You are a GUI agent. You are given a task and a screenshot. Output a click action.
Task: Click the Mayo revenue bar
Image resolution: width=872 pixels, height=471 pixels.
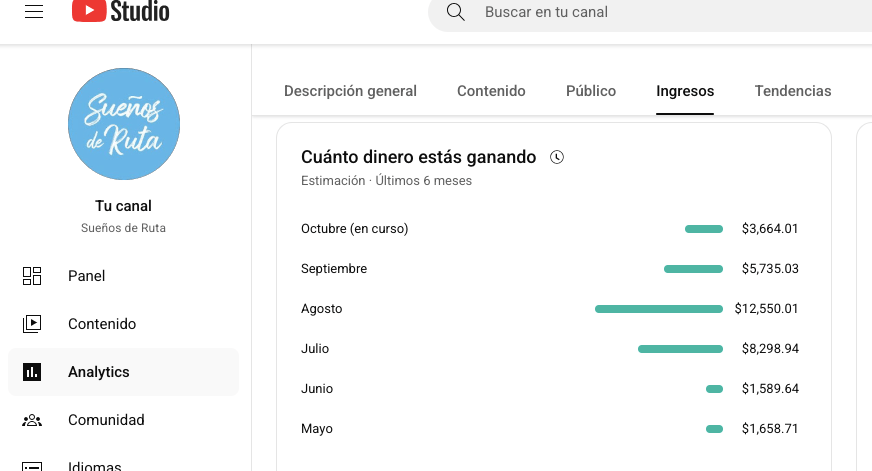tap(714, 429)
